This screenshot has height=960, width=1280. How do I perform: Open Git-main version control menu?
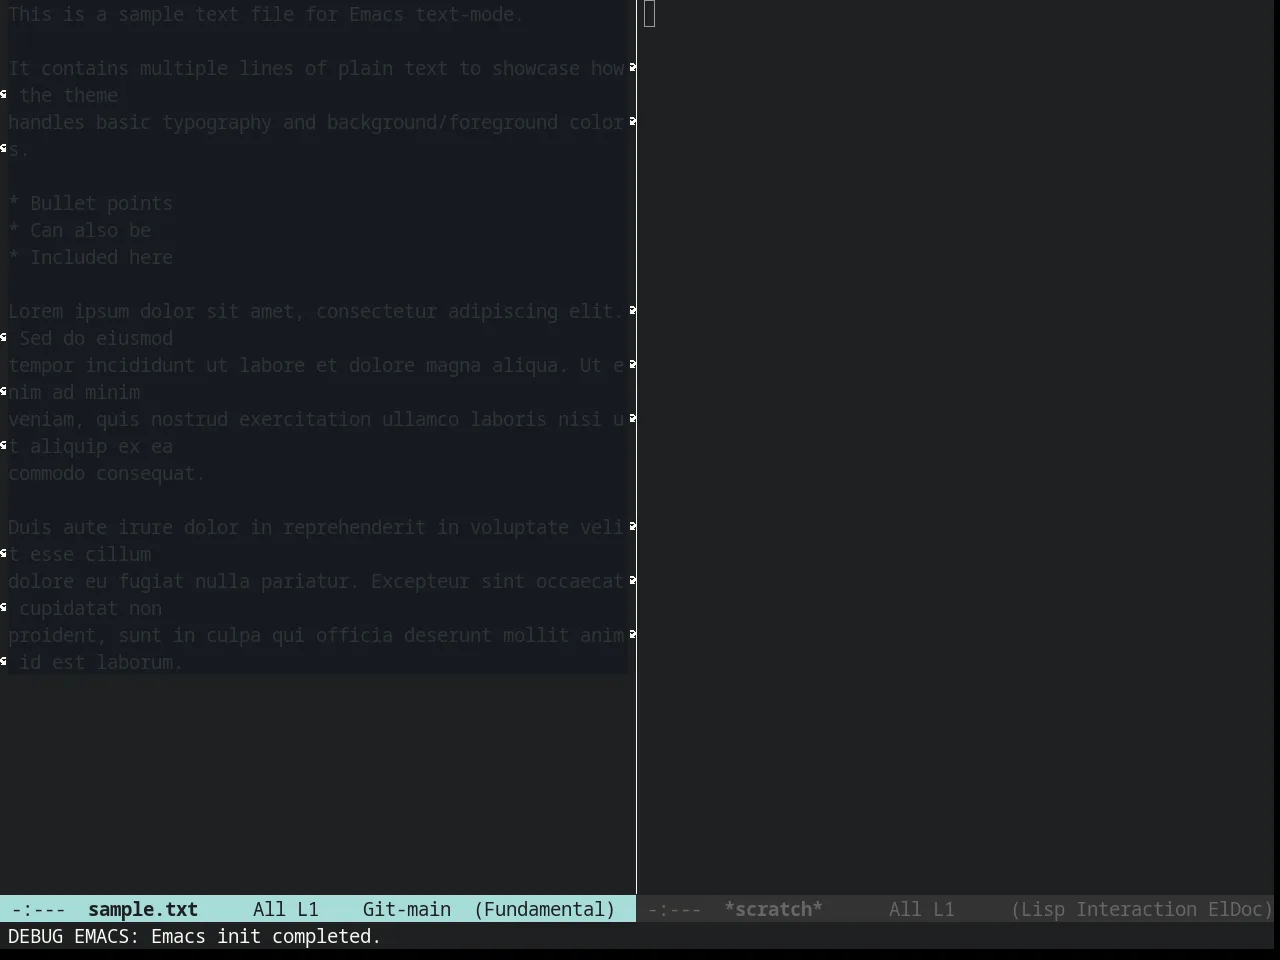tap(406, 909)
